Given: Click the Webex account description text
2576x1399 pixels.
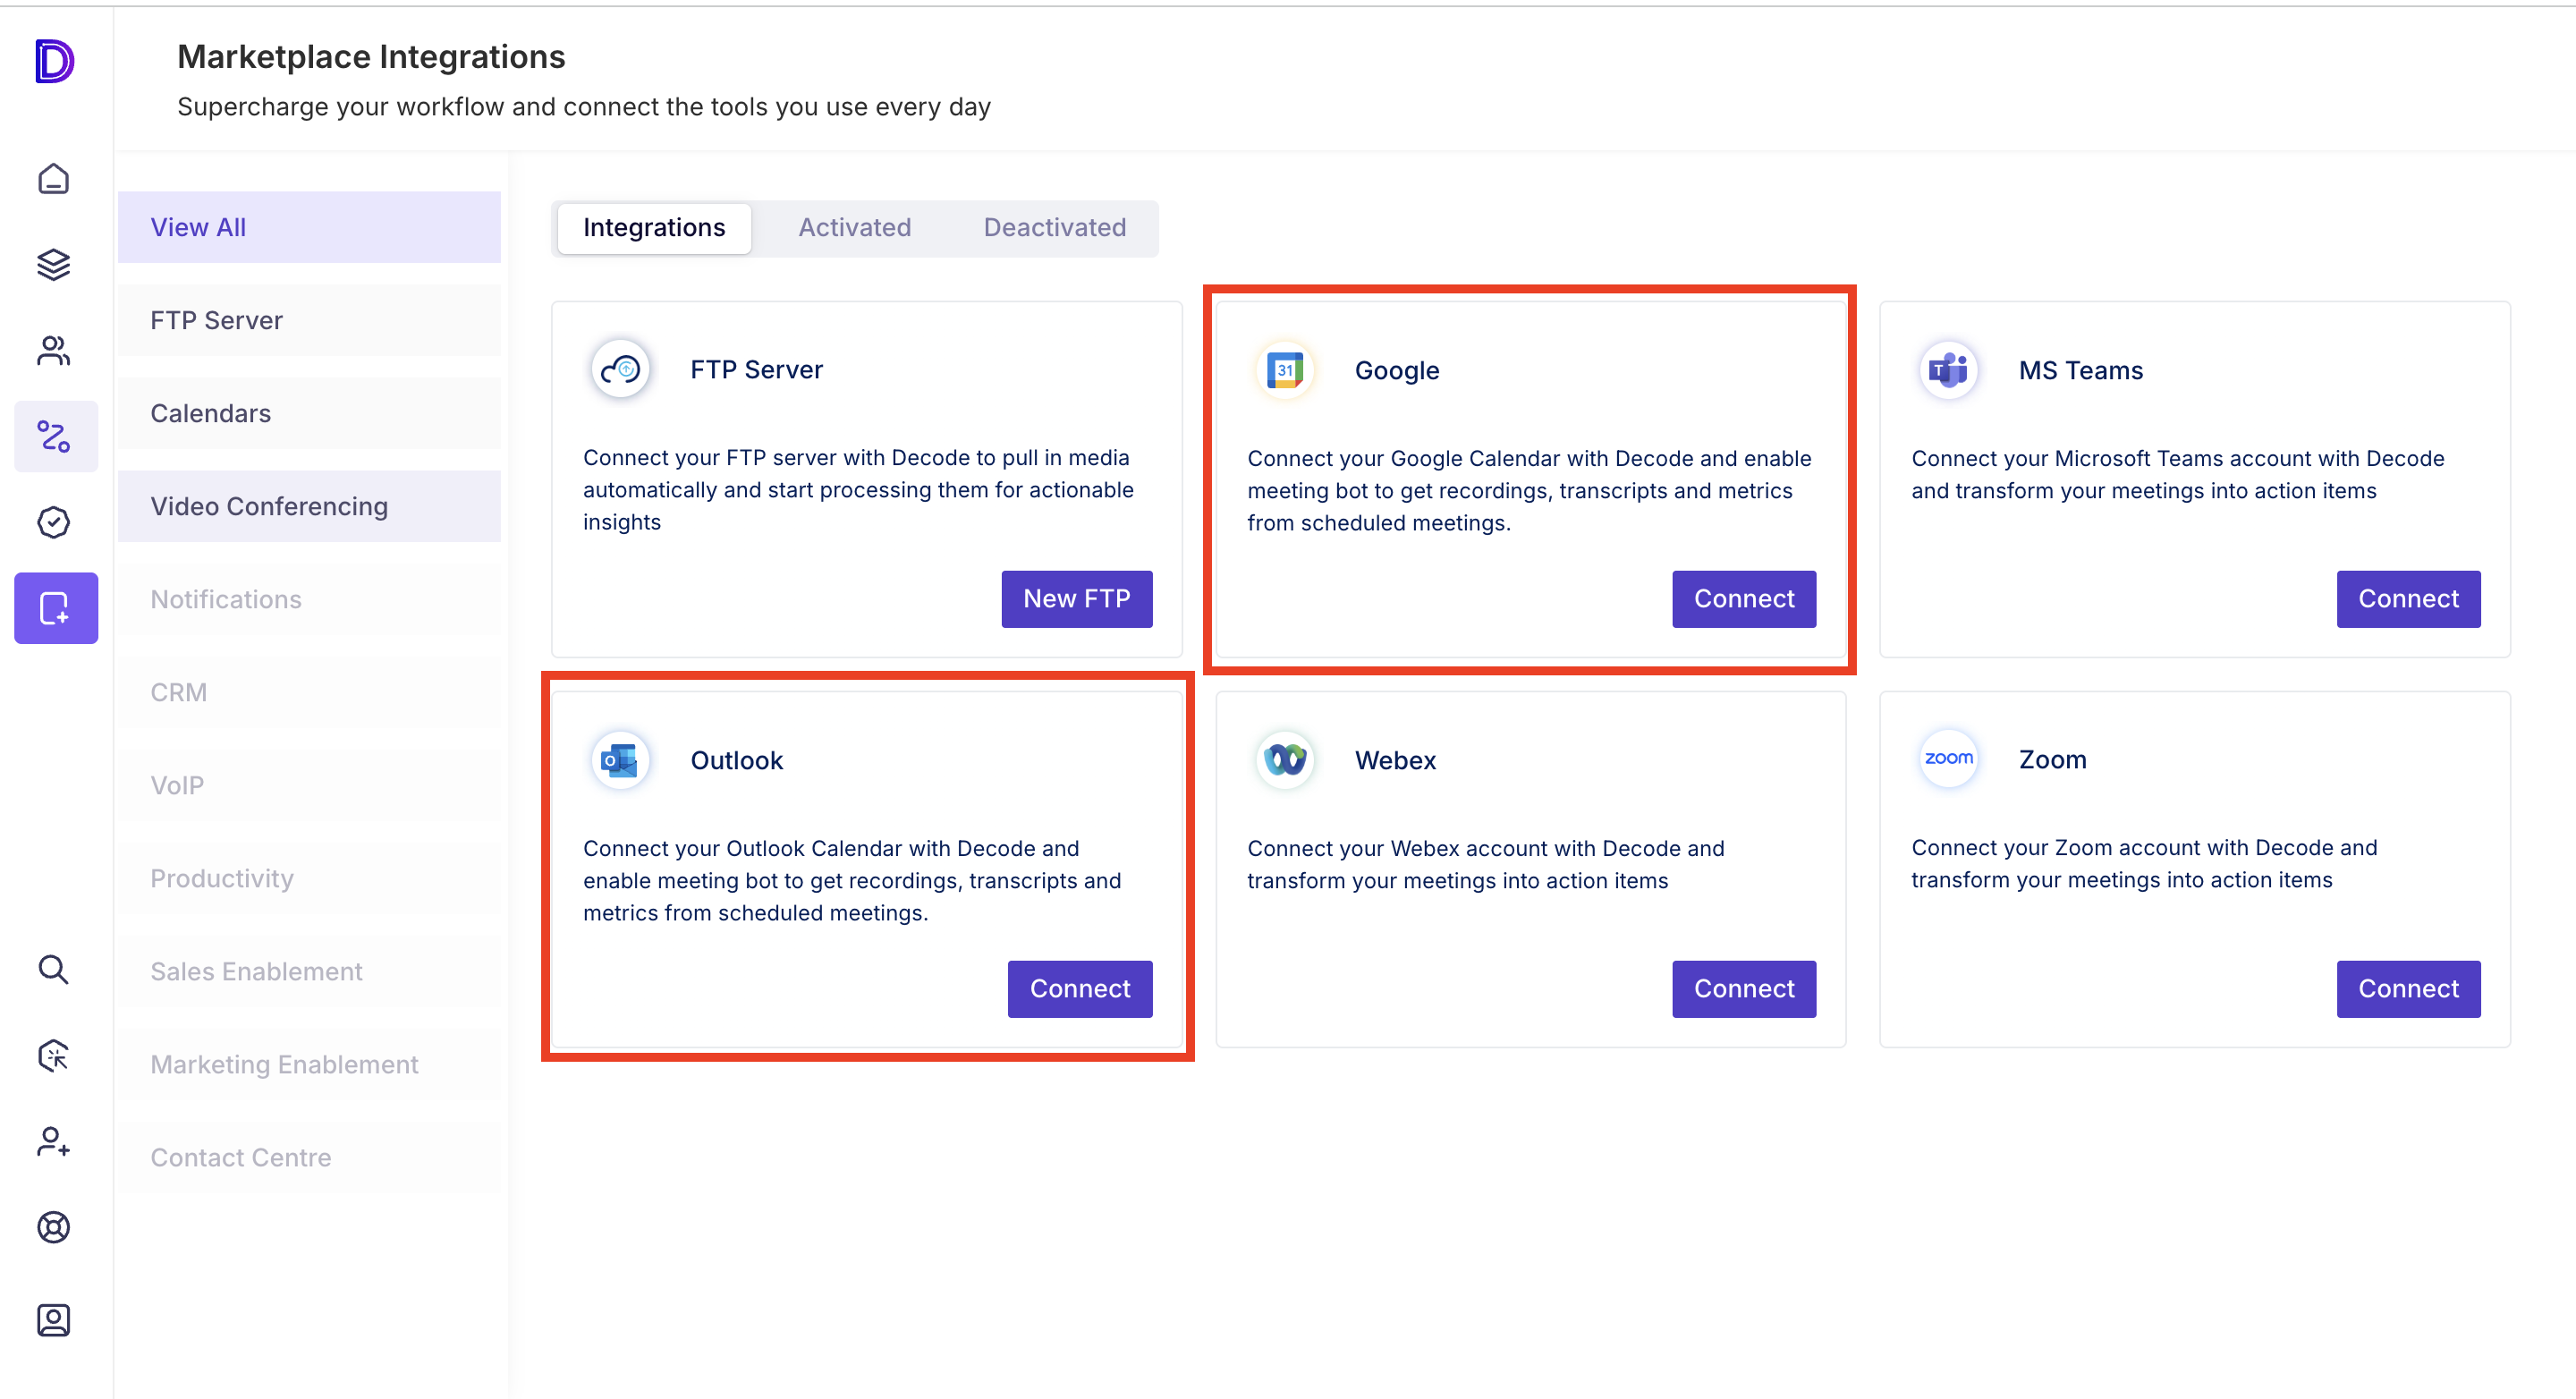Looking at the screenshot, I should click(1486, 865).
